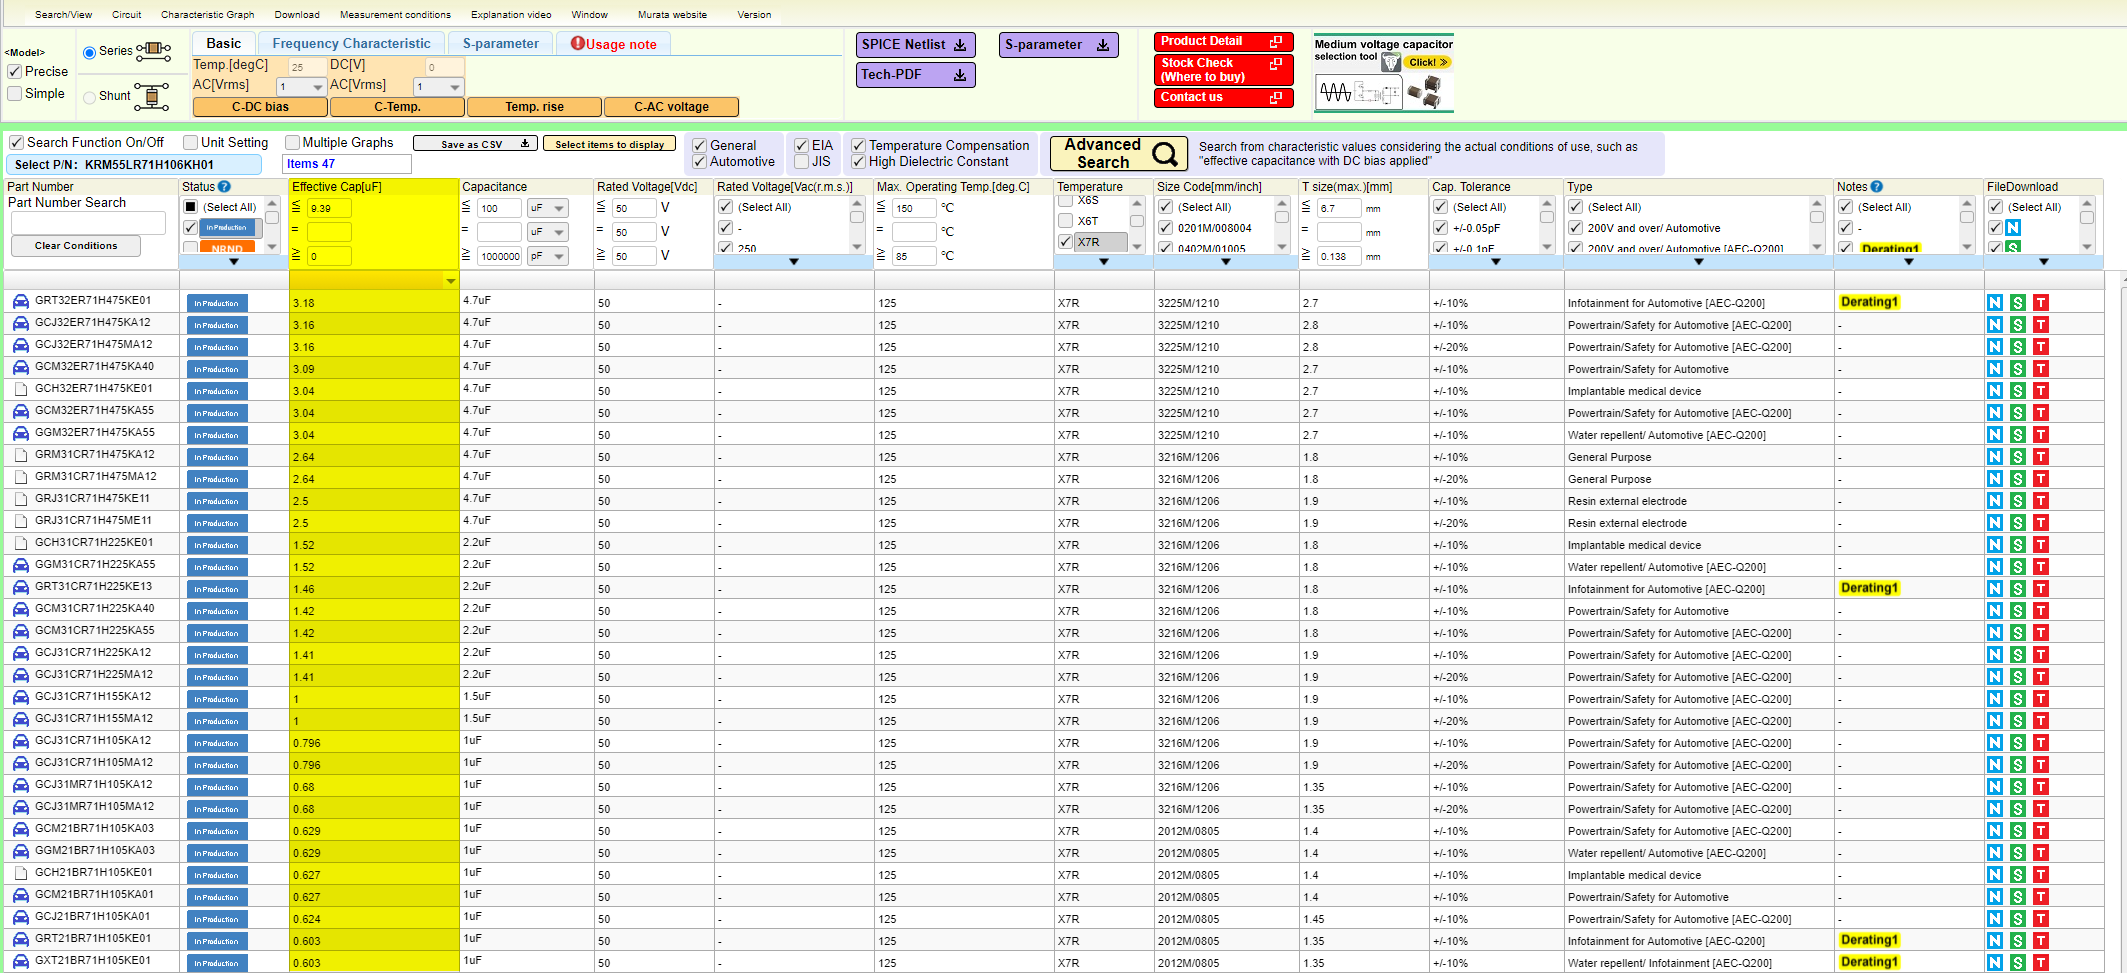Image resolution: width=2127 pixels, height=973 pixels.
Task: Enable the Unit Setting checkbox
Action: (x=190, y=143)
